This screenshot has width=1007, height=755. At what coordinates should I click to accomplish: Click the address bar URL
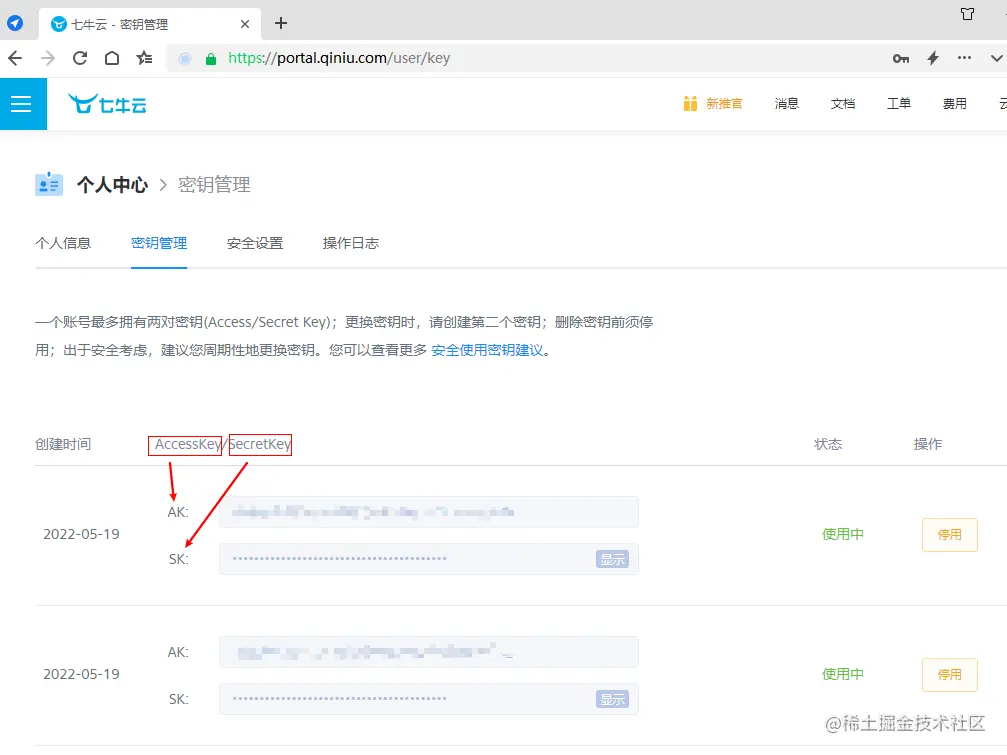pyautogui.click(x=339, y=58)
